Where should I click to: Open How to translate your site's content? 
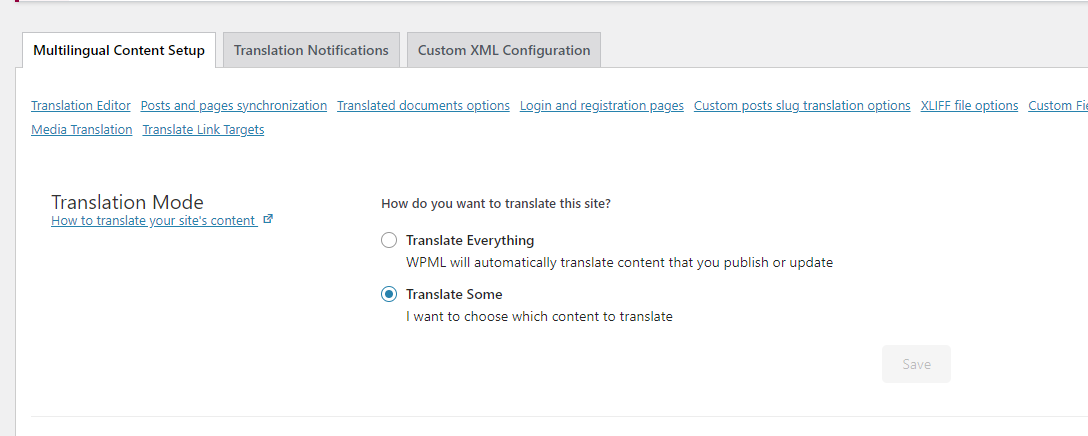point(153,221)
